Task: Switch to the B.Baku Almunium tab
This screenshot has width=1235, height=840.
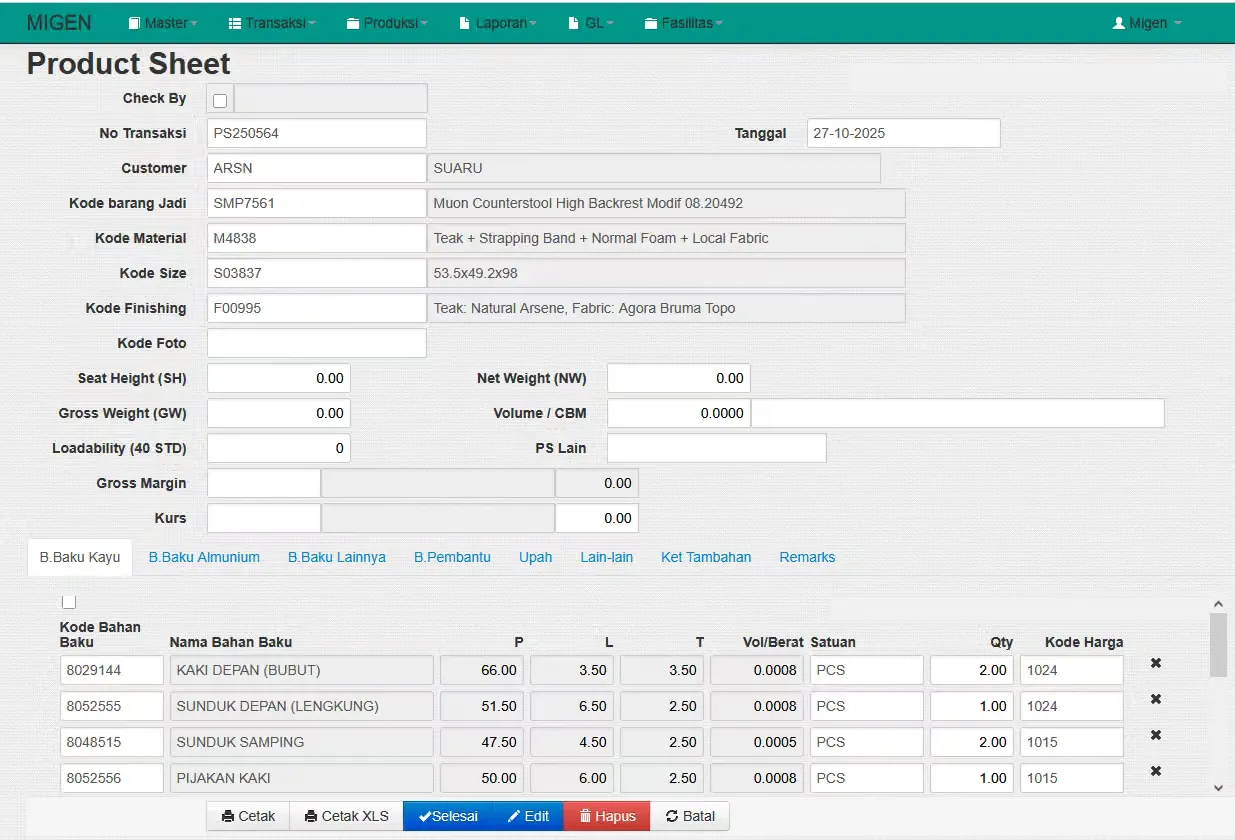Action: tap(204, 557)
